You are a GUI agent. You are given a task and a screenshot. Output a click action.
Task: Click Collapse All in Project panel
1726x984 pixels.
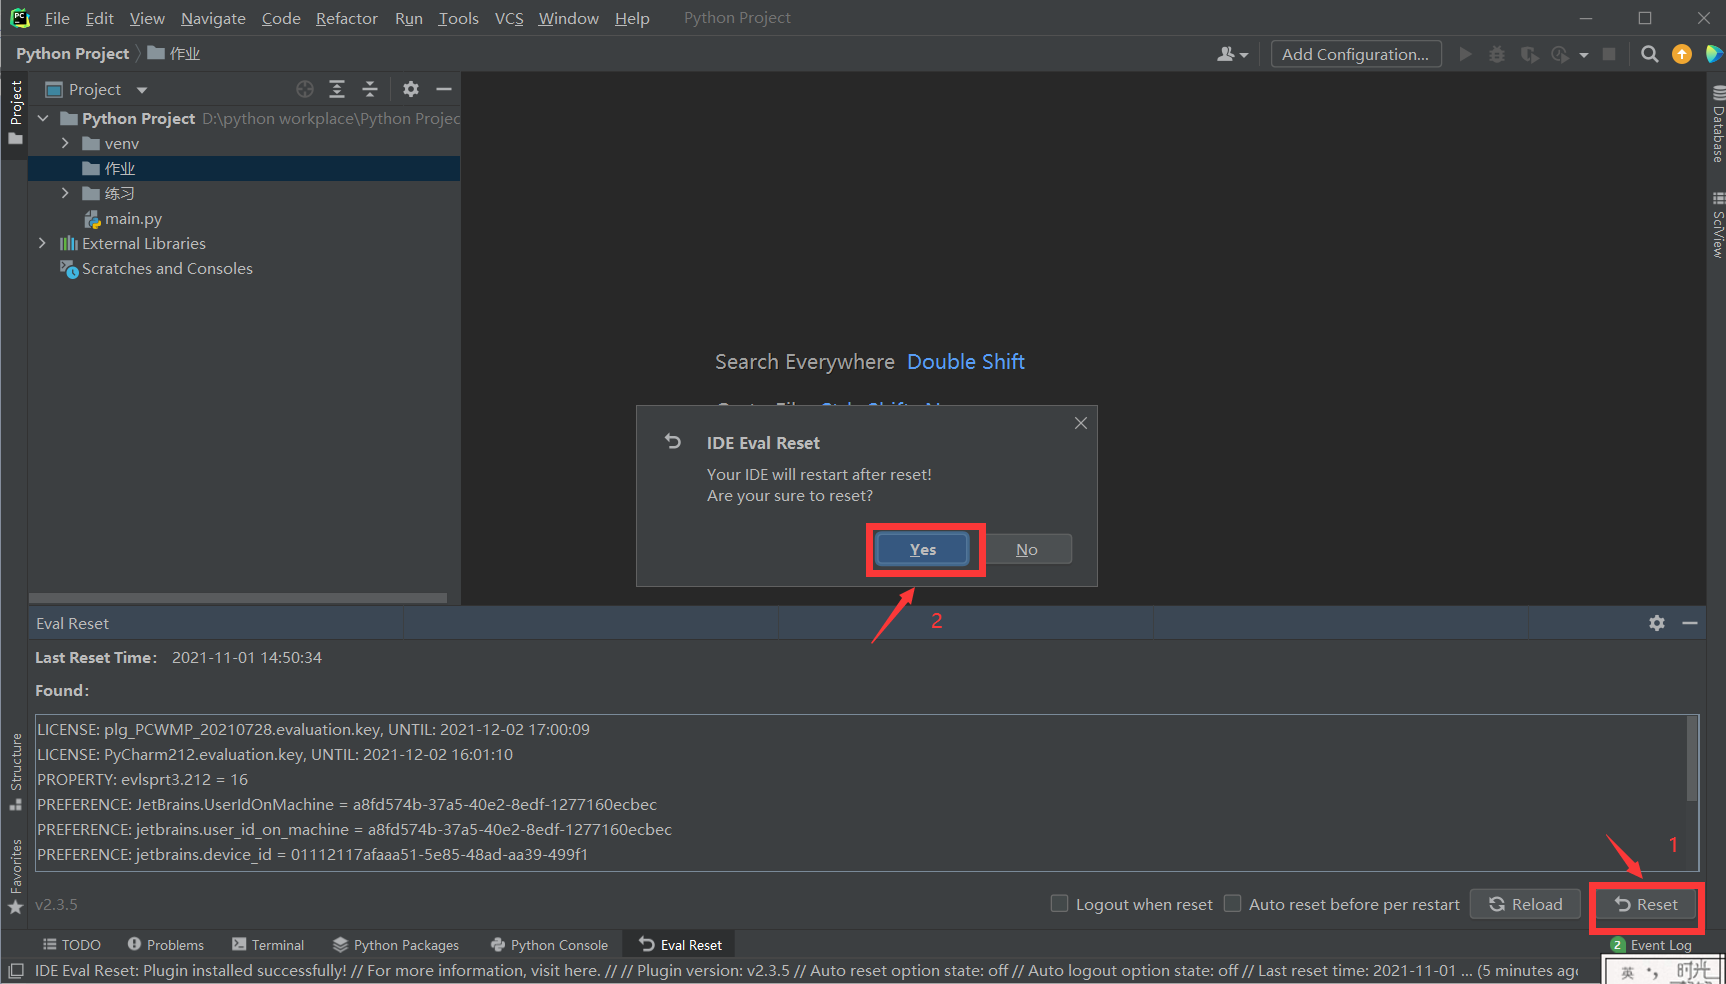coord(370,89)
